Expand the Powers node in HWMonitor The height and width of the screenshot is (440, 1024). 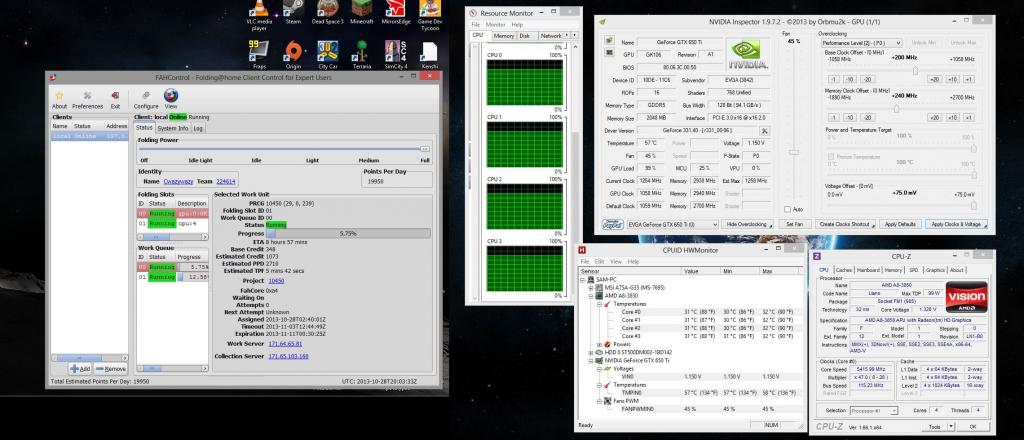click(600, 344)
